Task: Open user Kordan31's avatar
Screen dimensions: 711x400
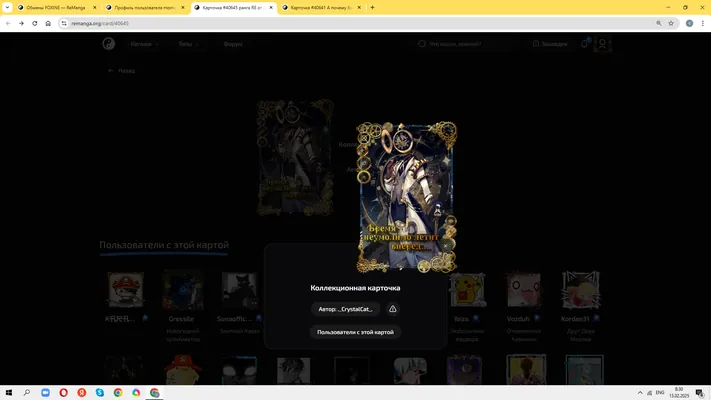Action: 581,290
